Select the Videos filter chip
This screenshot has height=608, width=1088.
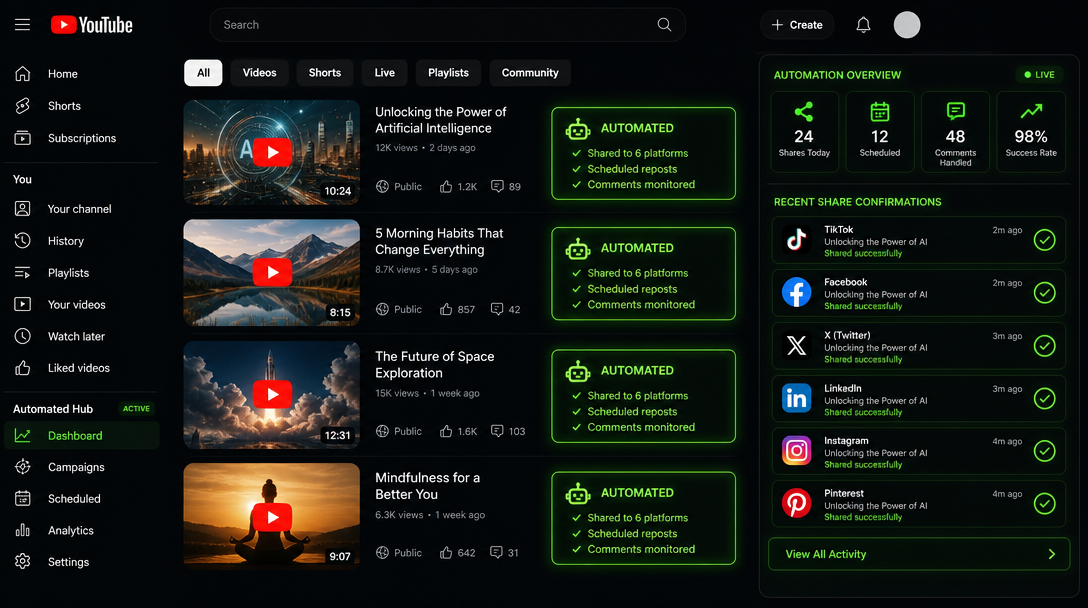pos(260,73)
